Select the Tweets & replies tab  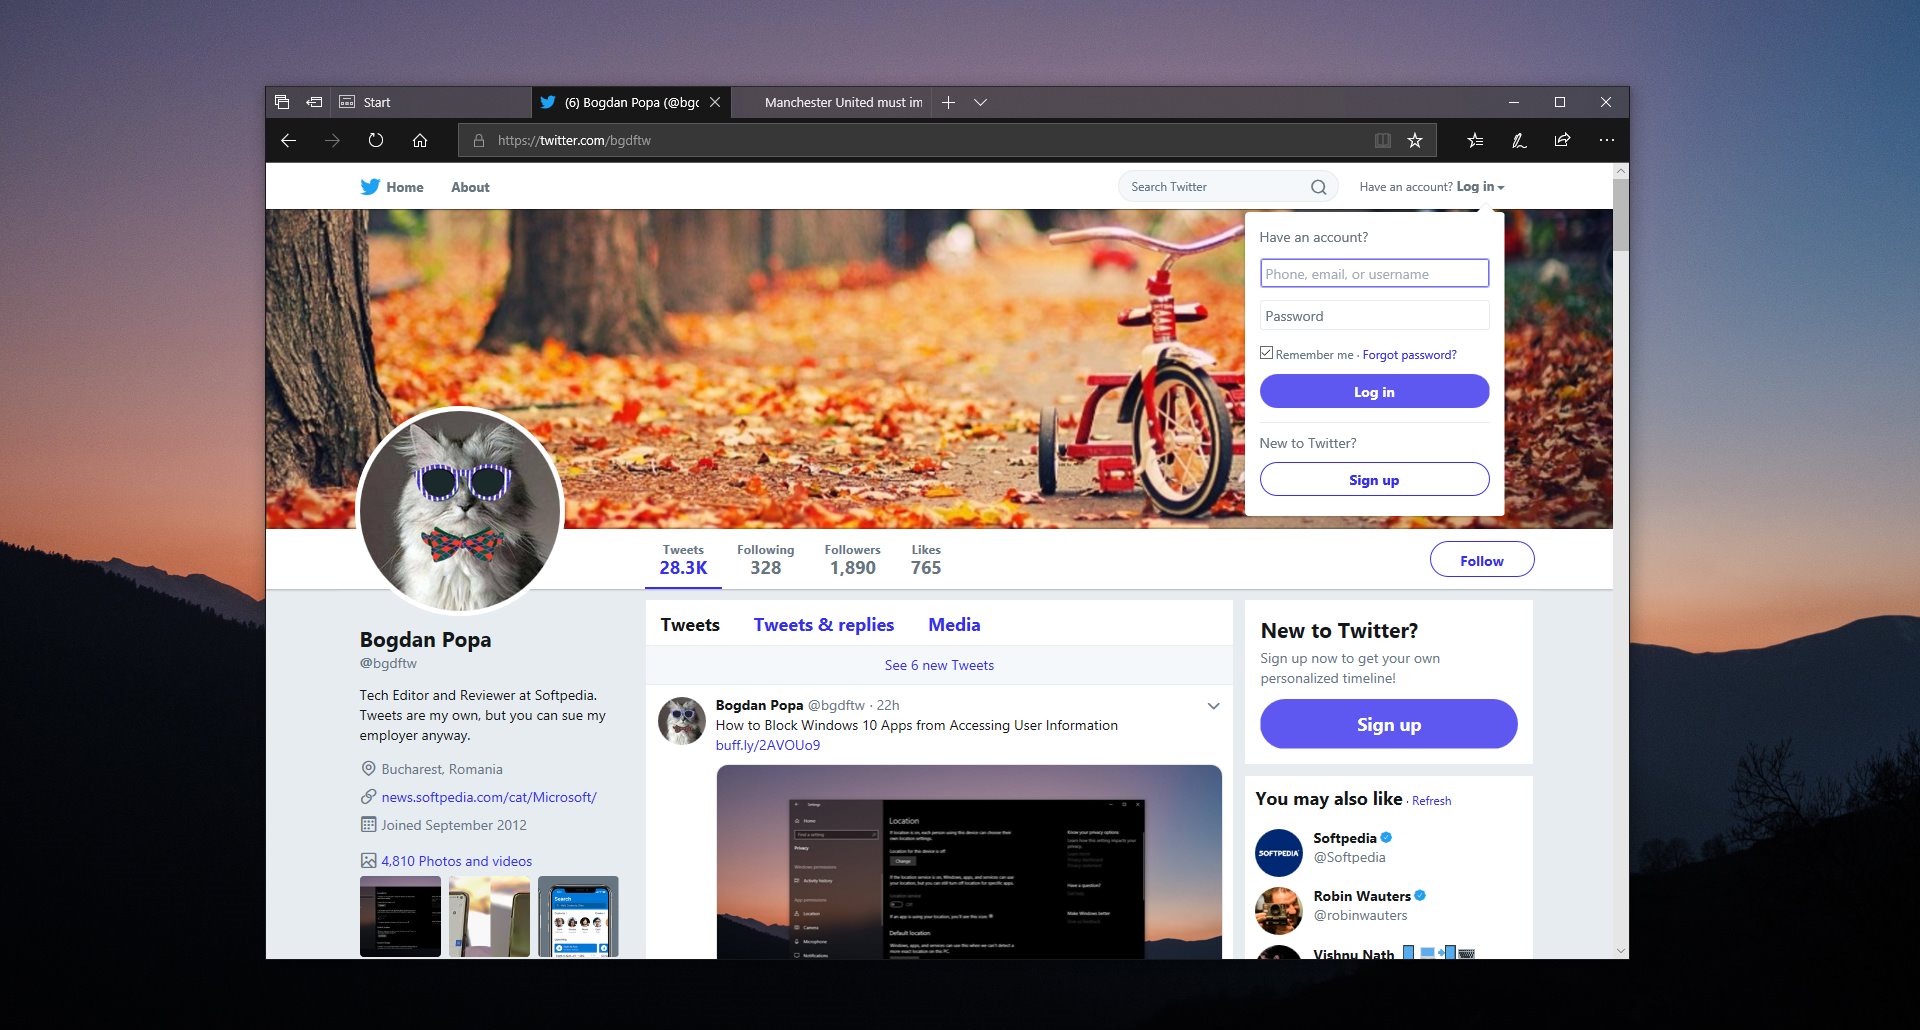(824, 625)
